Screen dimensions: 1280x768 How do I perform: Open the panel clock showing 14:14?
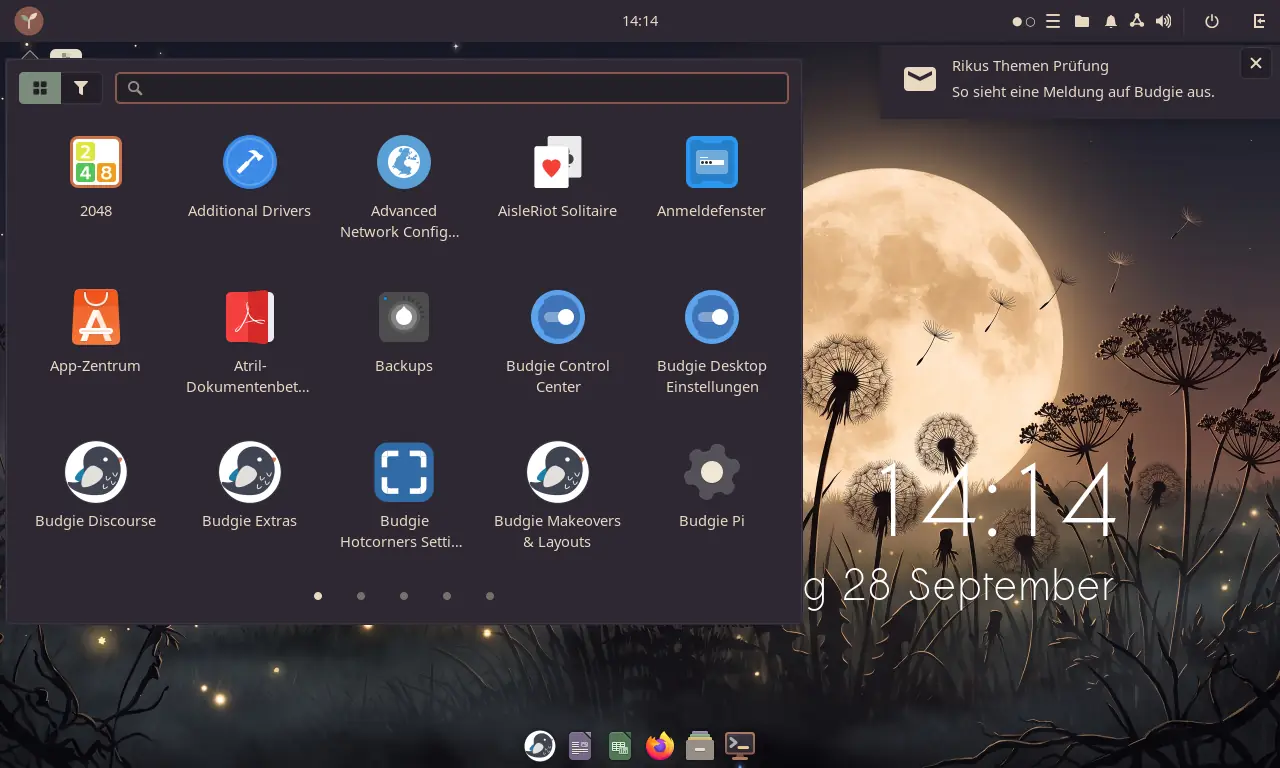point(640,21)
